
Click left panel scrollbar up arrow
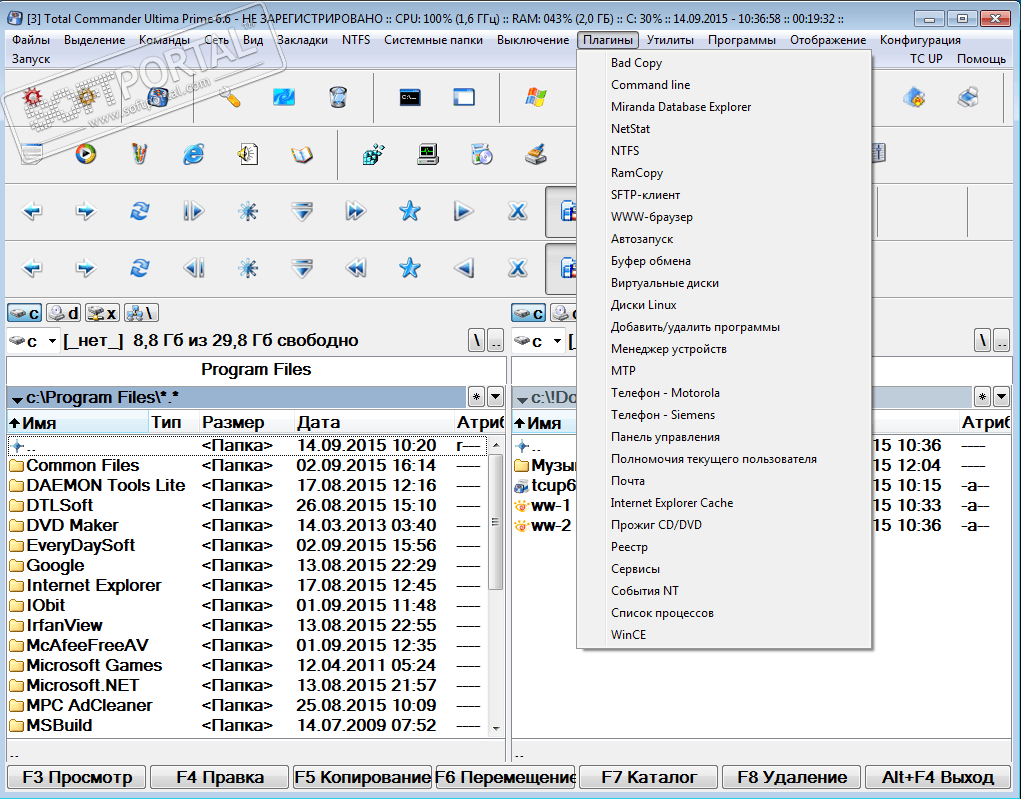pos(496,445)
